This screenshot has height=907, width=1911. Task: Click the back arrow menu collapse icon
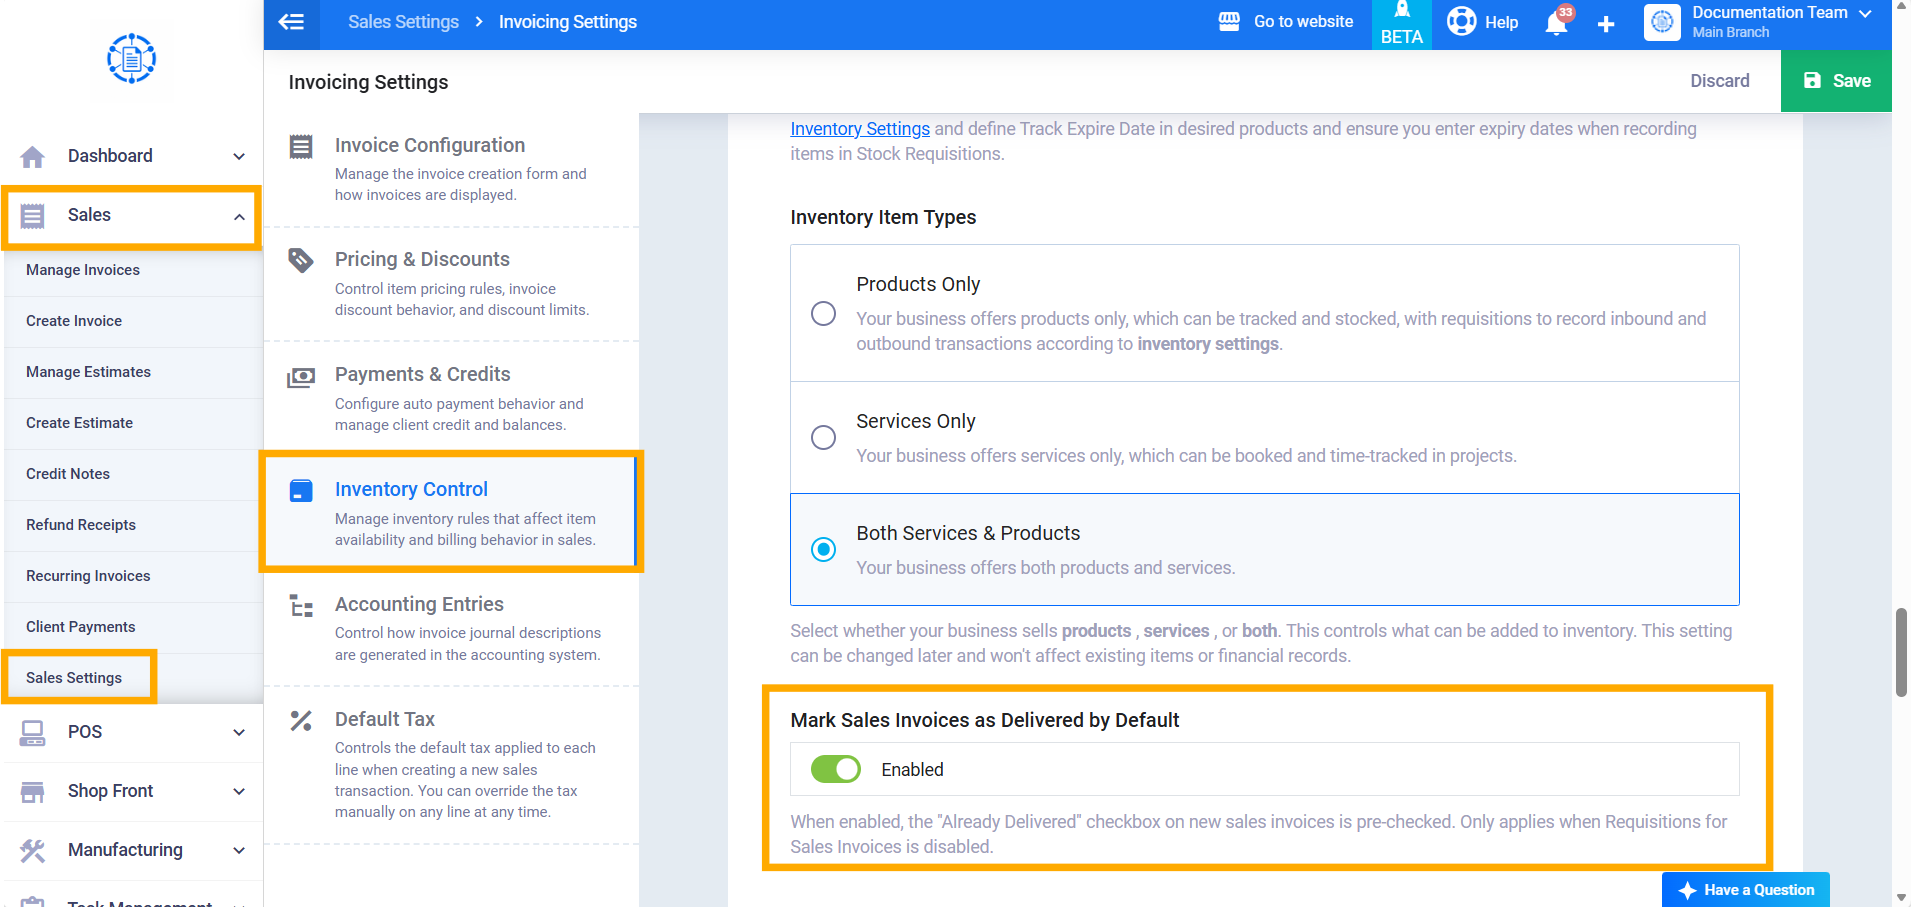pyautogui.click(x=291, y=22)
